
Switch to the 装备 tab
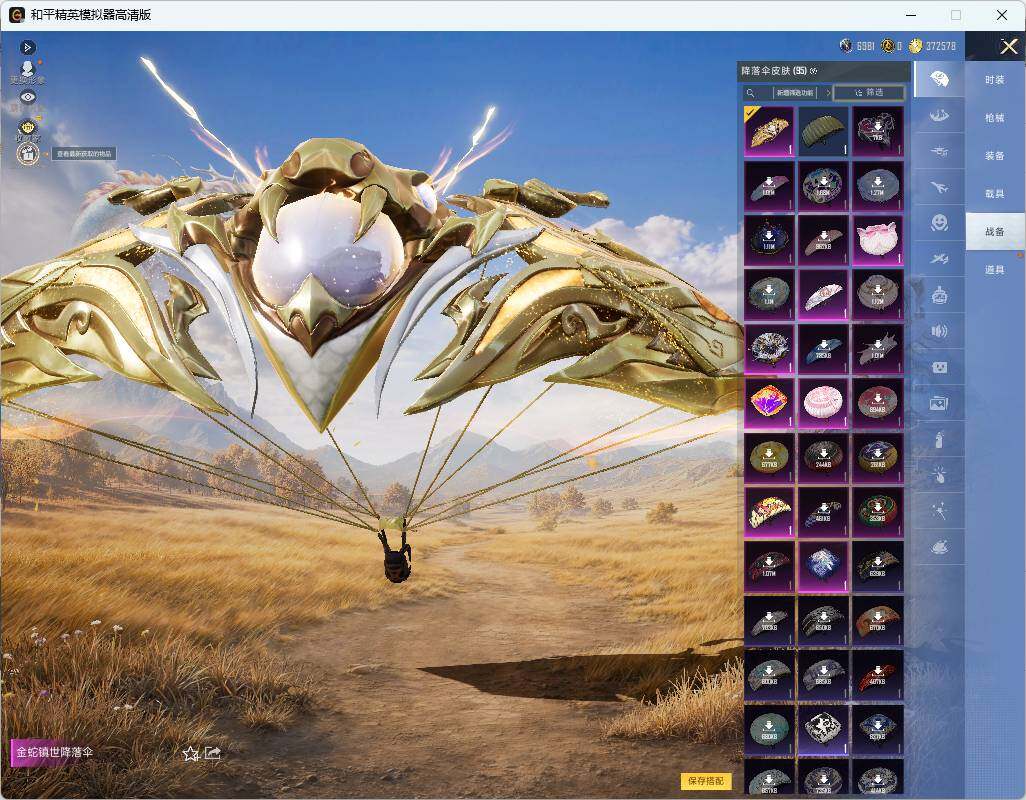click(995, 156)
